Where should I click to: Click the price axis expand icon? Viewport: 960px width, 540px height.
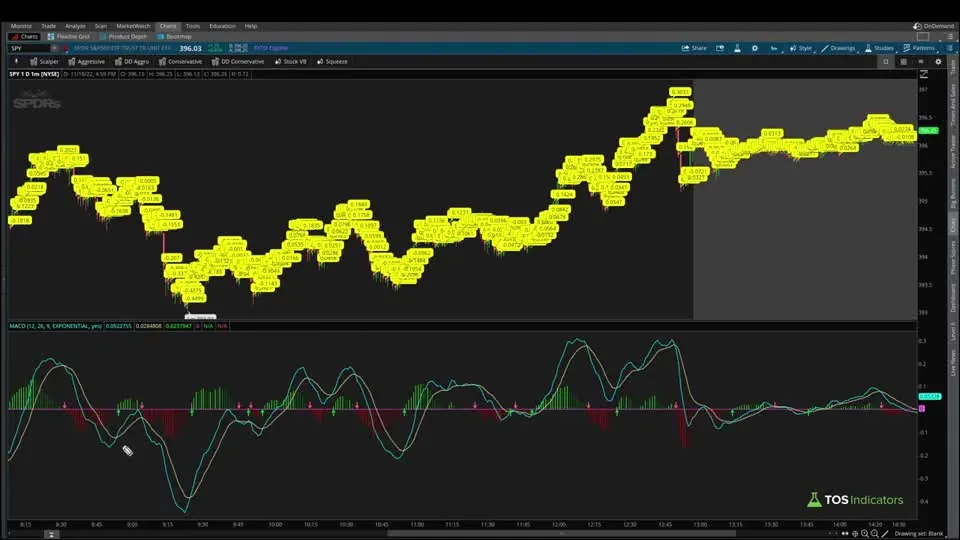coord(924,74)
